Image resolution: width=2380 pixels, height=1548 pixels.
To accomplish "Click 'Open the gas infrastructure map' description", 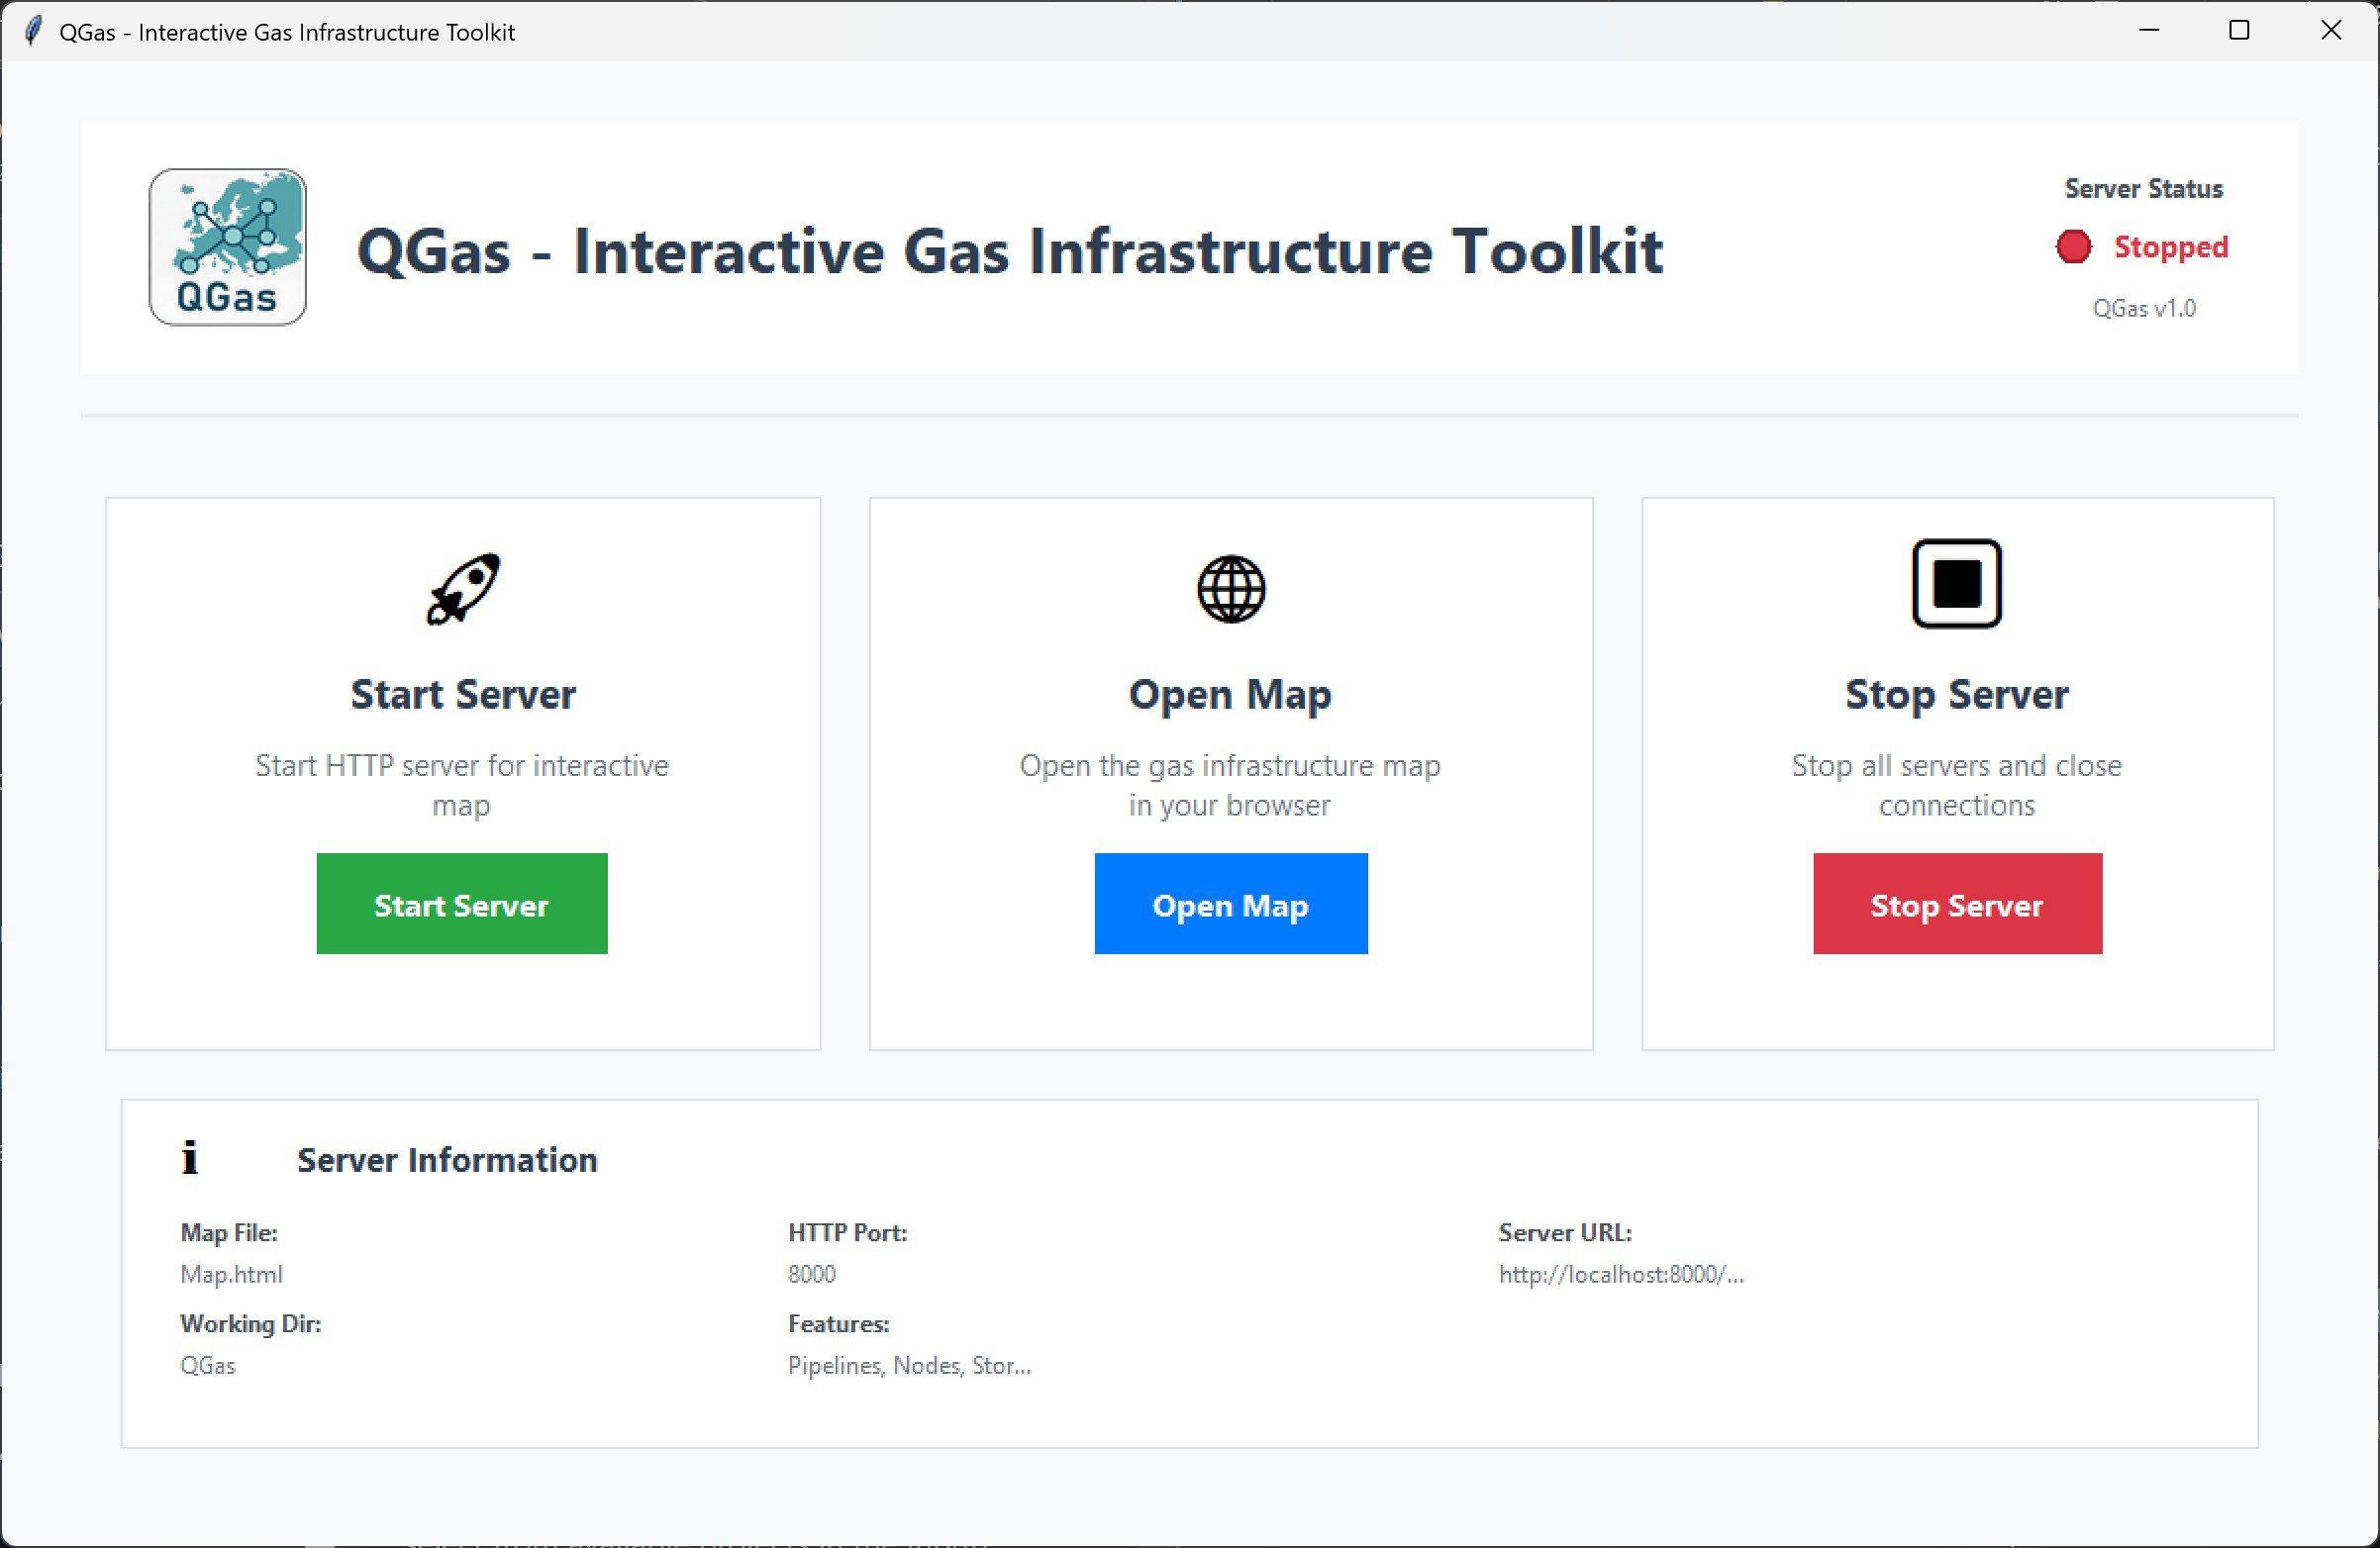I will coord(1230,785).
